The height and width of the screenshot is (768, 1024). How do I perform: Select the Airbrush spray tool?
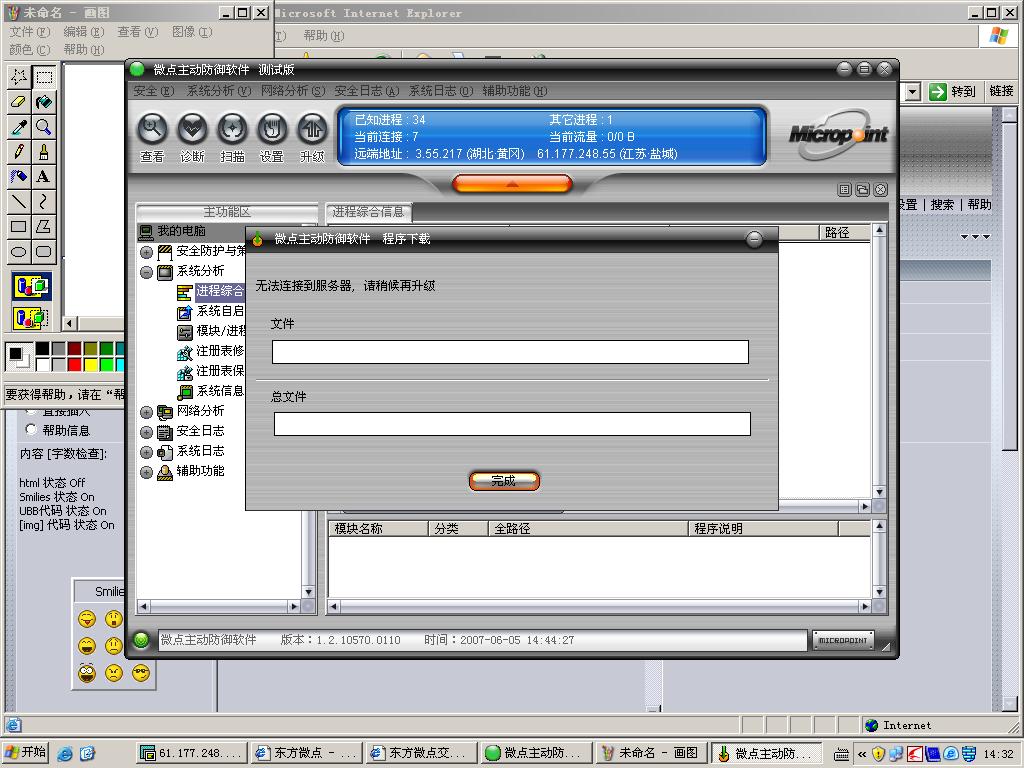(x=18, y=176)
